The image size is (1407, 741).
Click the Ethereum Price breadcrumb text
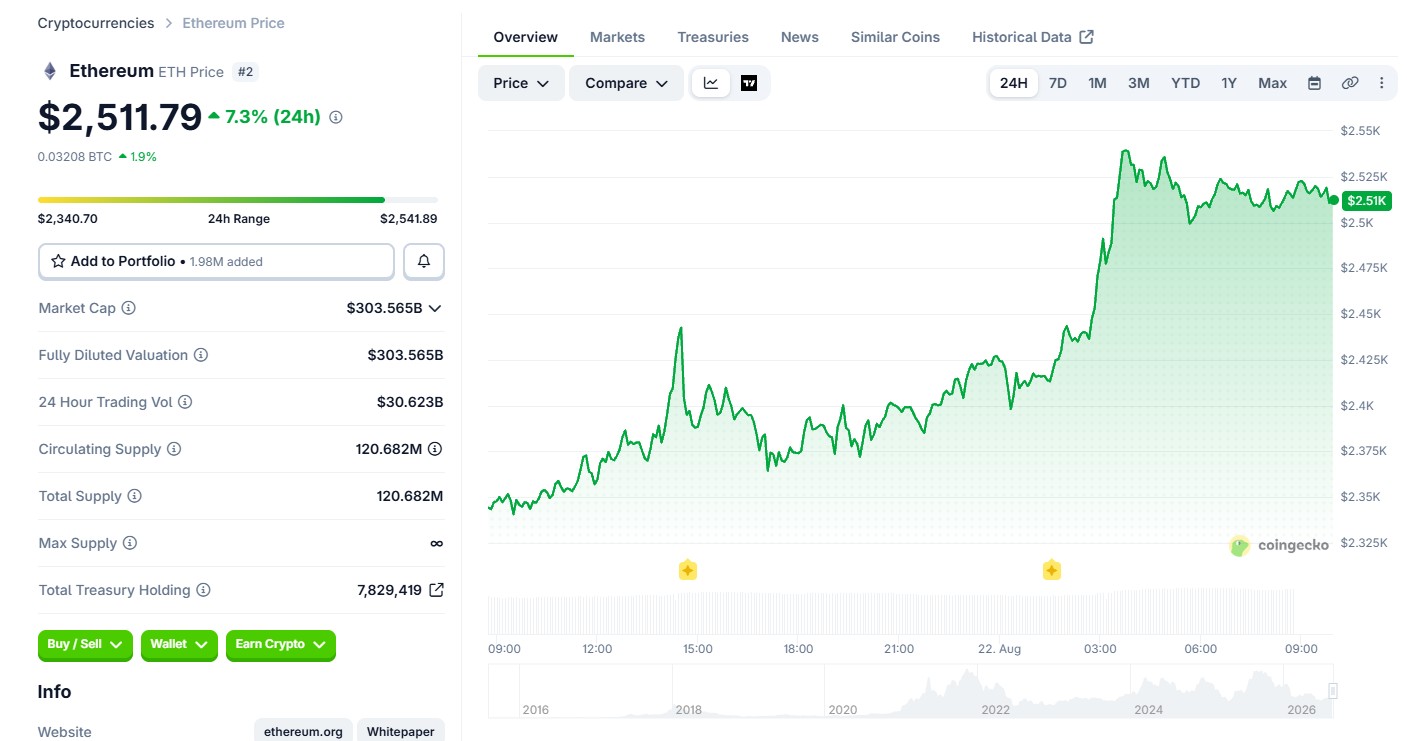pyautogui.click(x=233, y=23)
